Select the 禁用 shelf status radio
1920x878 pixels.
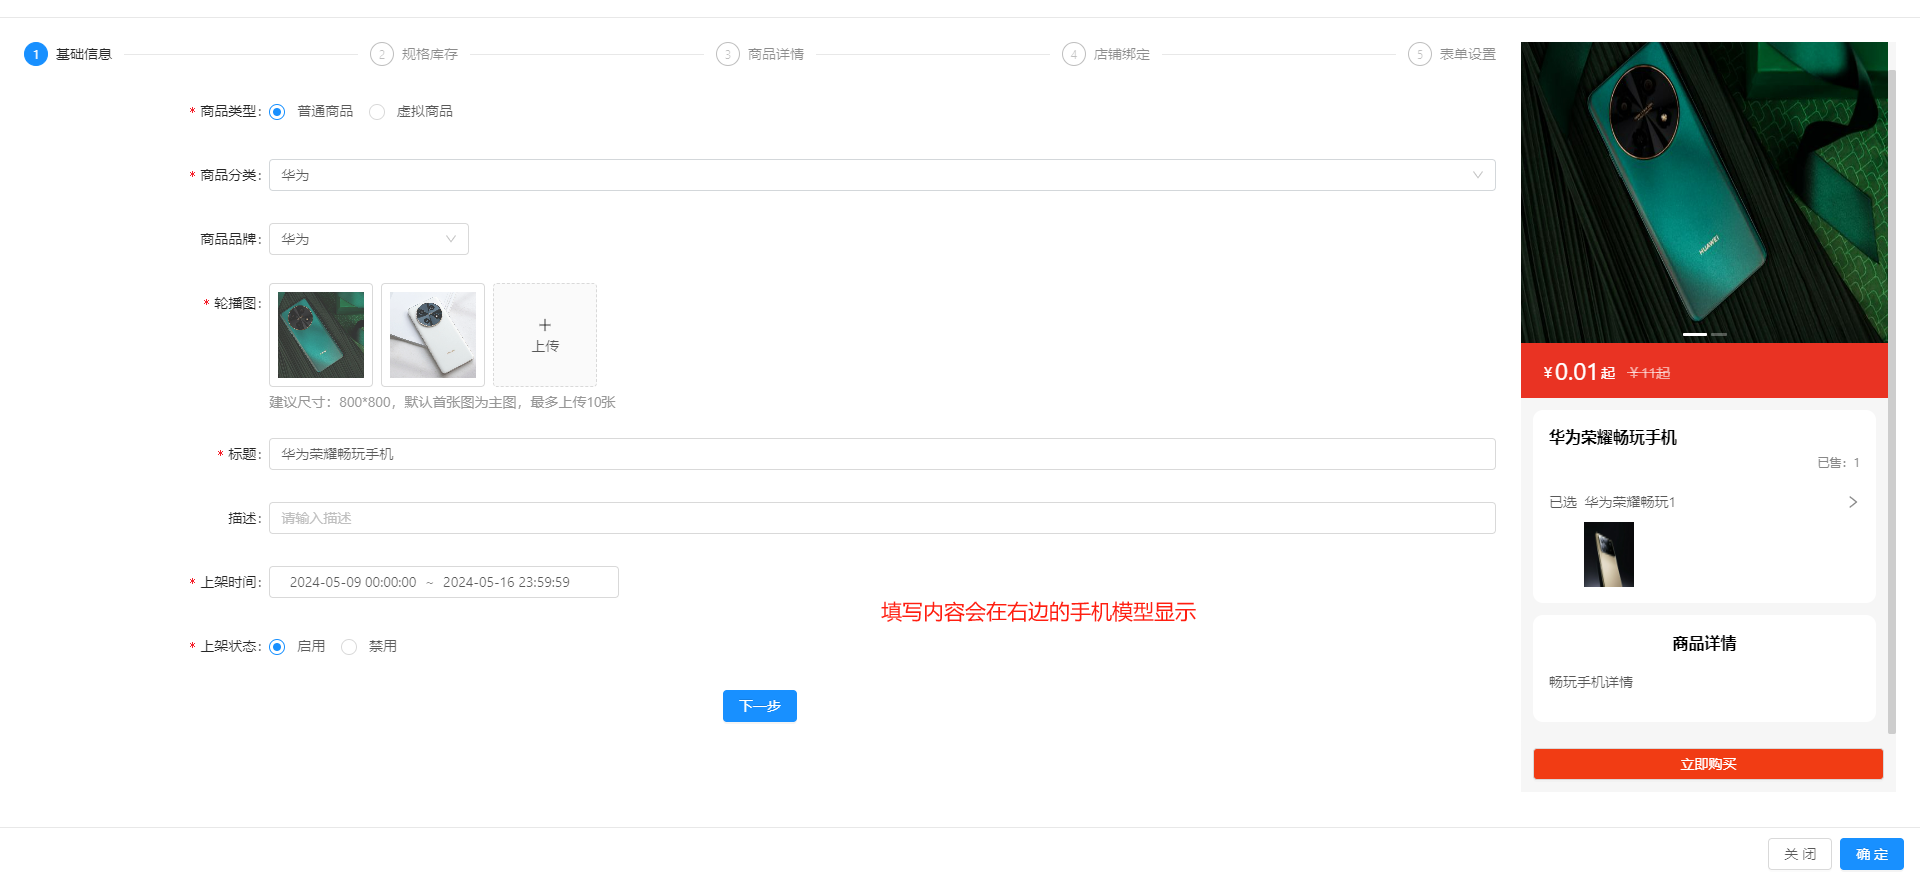click(x=349, y=647)
